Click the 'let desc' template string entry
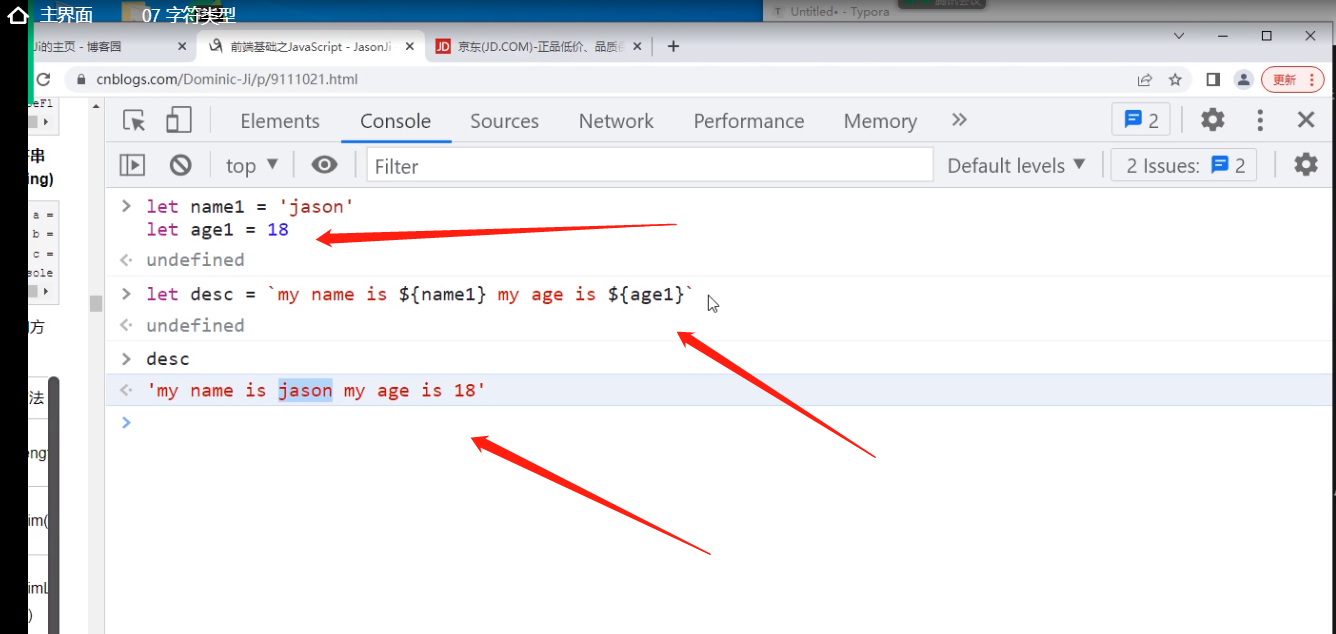The height and width of the screenshot is (634, 1336). pyautogui.click(x=419, y=294)
